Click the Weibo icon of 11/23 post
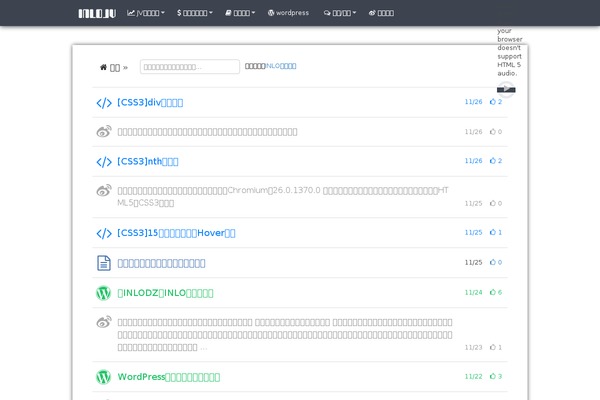Viewport: 600px width, 400px height. tap(104, 322)
